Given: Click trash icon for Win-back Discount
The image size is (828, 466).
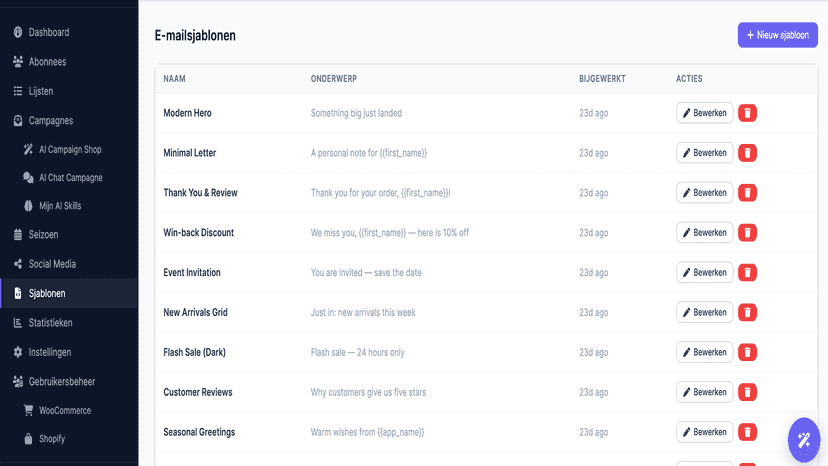Looking at the screenshot, I should click(x=747, y=232).
